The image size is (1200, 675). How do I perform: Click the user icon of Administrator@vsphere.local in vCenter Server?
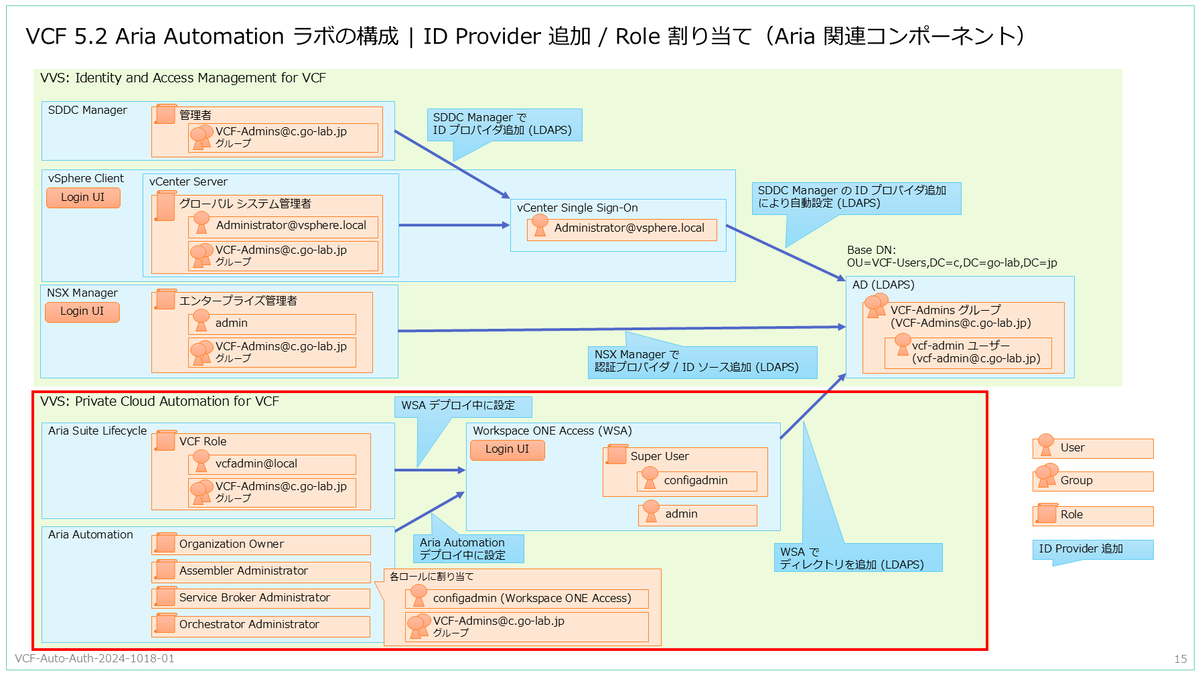point(201,225)
